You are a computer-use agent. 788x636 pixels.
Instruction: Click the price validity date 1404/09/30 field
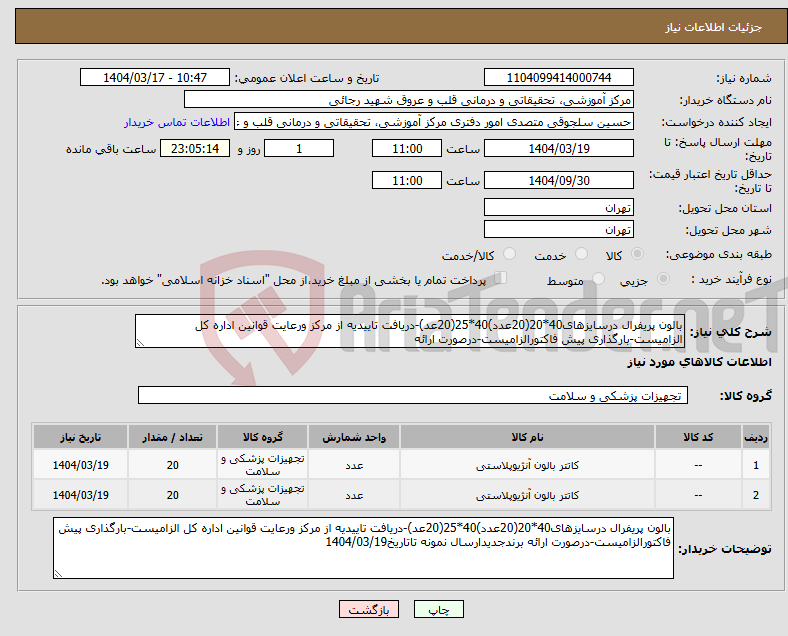click(x=558, y=180)
